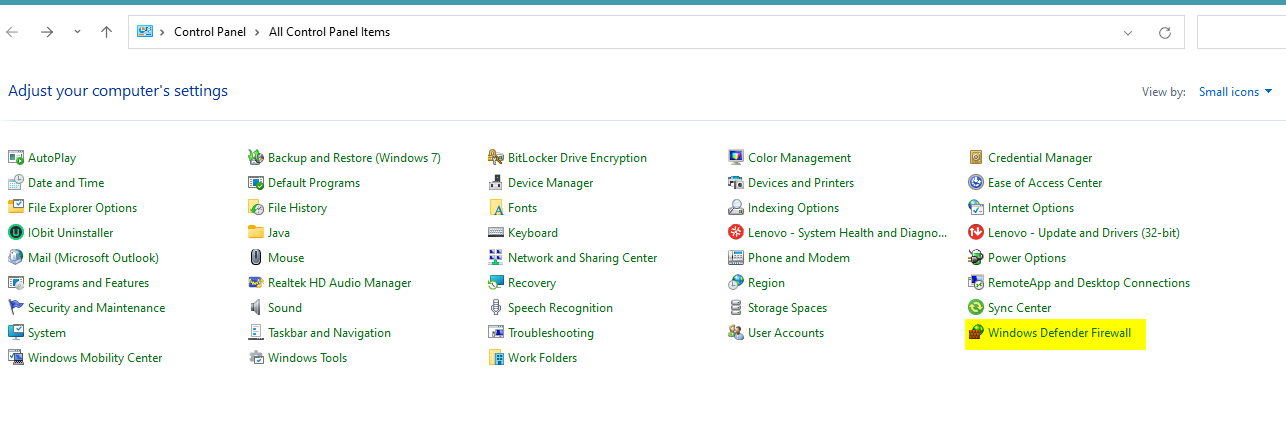
Task: Click the Forward navigation arrow
Action: [47, 32]
